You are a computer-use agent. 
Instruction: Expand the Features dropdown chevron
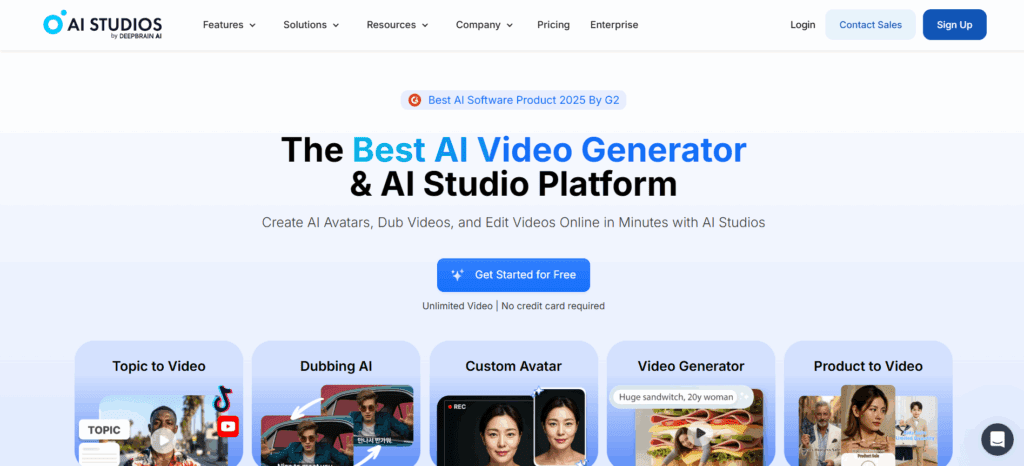253,25
